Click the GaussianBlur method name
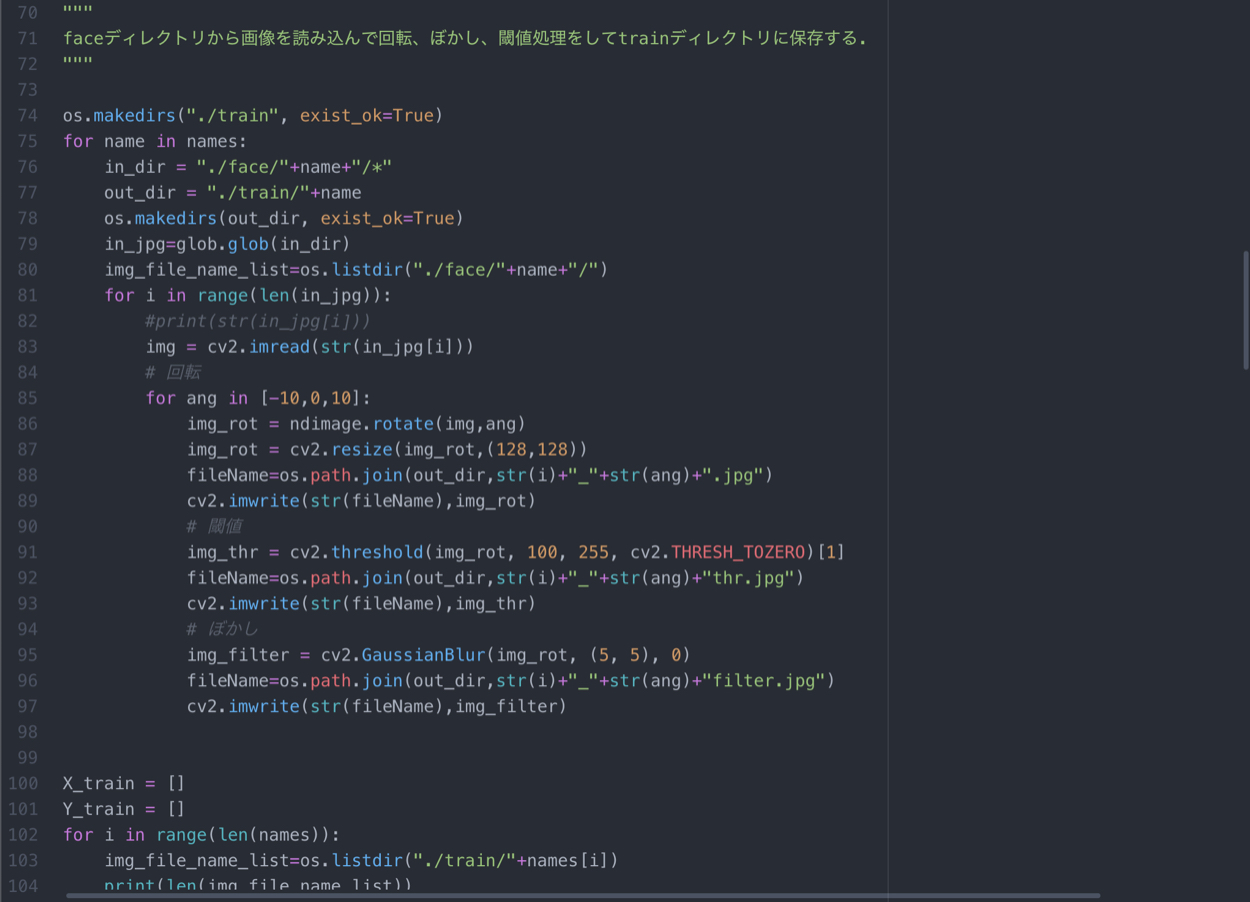The width and height of the screenshot is (1250, 902). [423, 655]
